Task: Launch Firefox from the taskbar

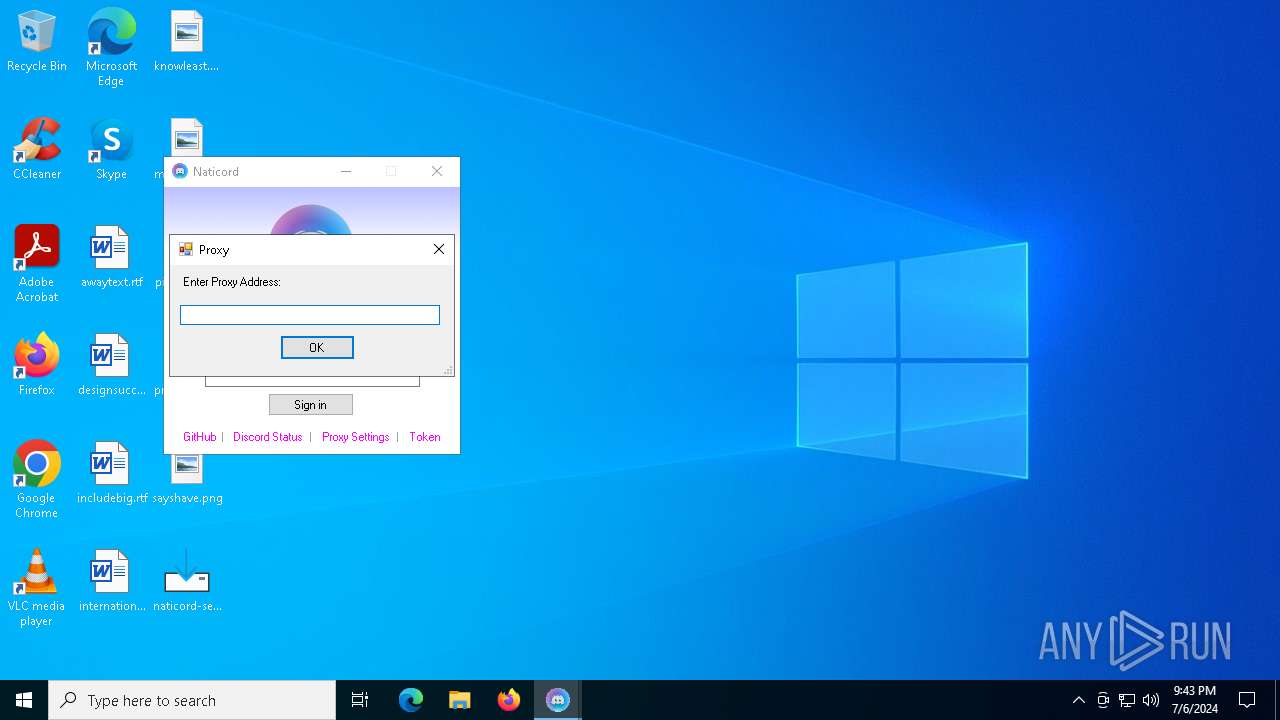Action: 509,700
